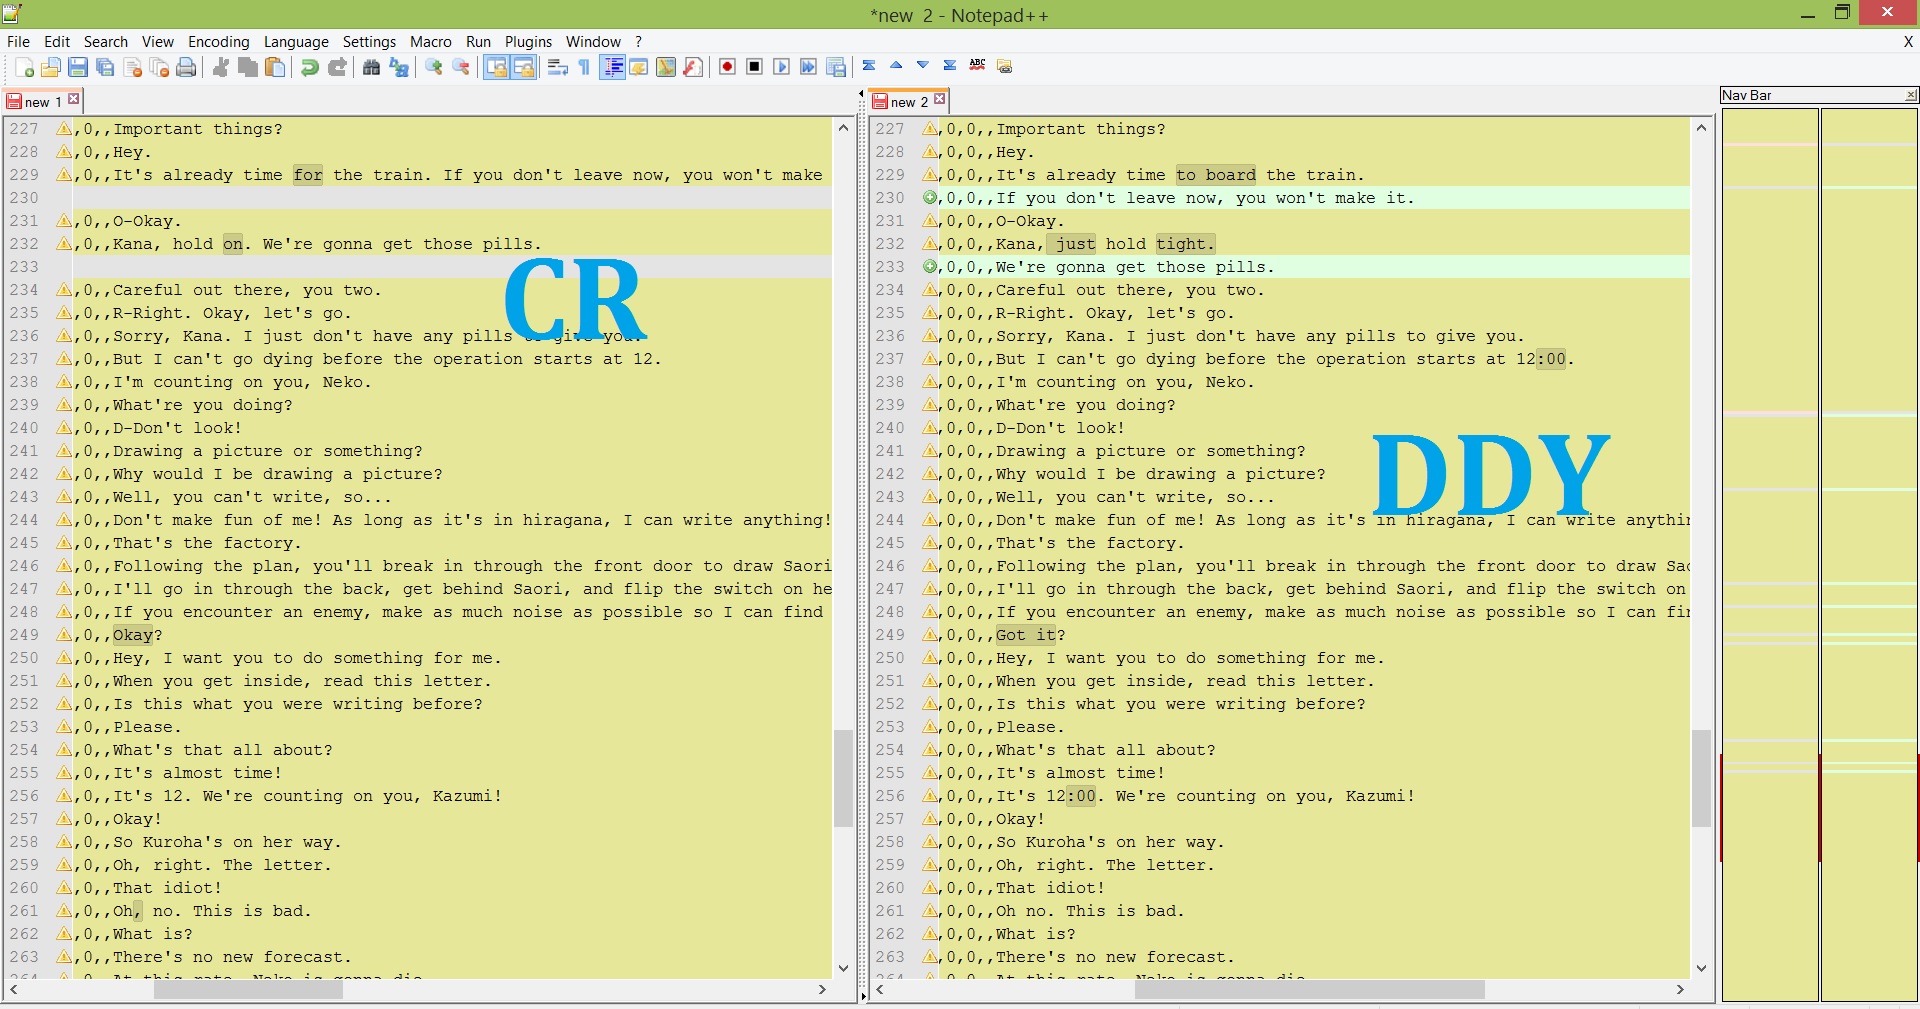Jump to last difference in Compare
The image size is (1920, 1009).
(950, 65)
